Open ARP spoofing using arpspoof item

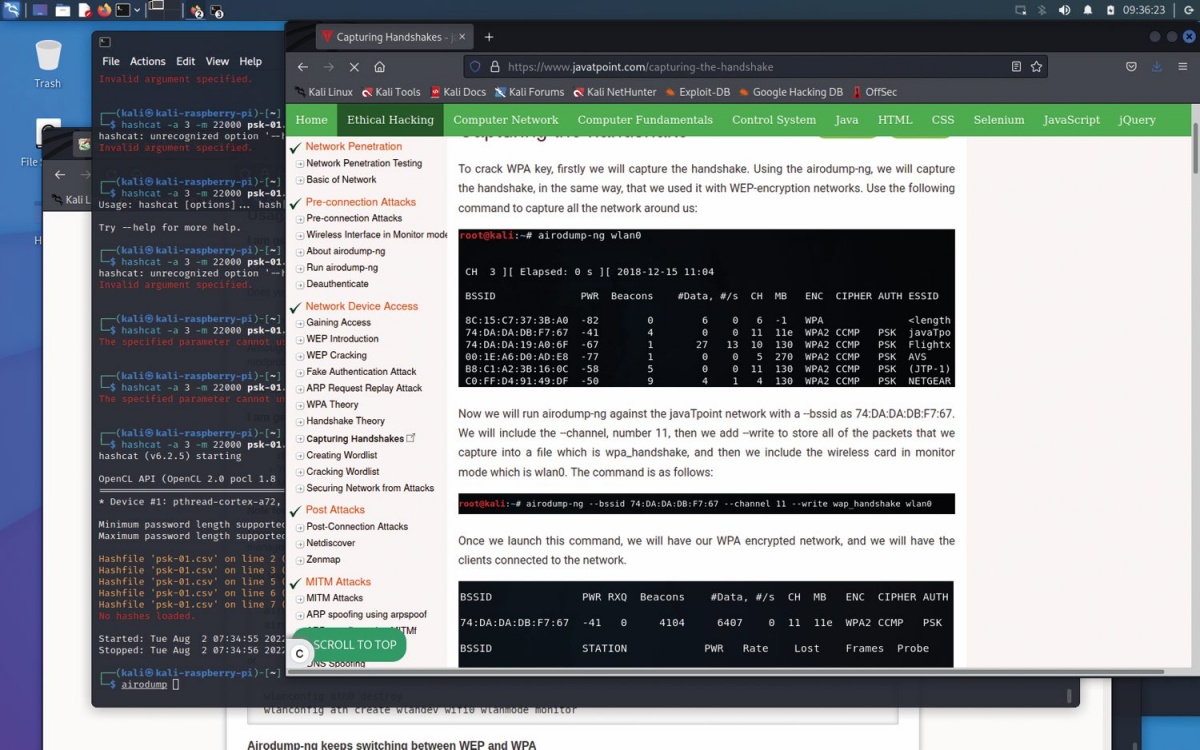pyautogui.click(x=366, y=615)
